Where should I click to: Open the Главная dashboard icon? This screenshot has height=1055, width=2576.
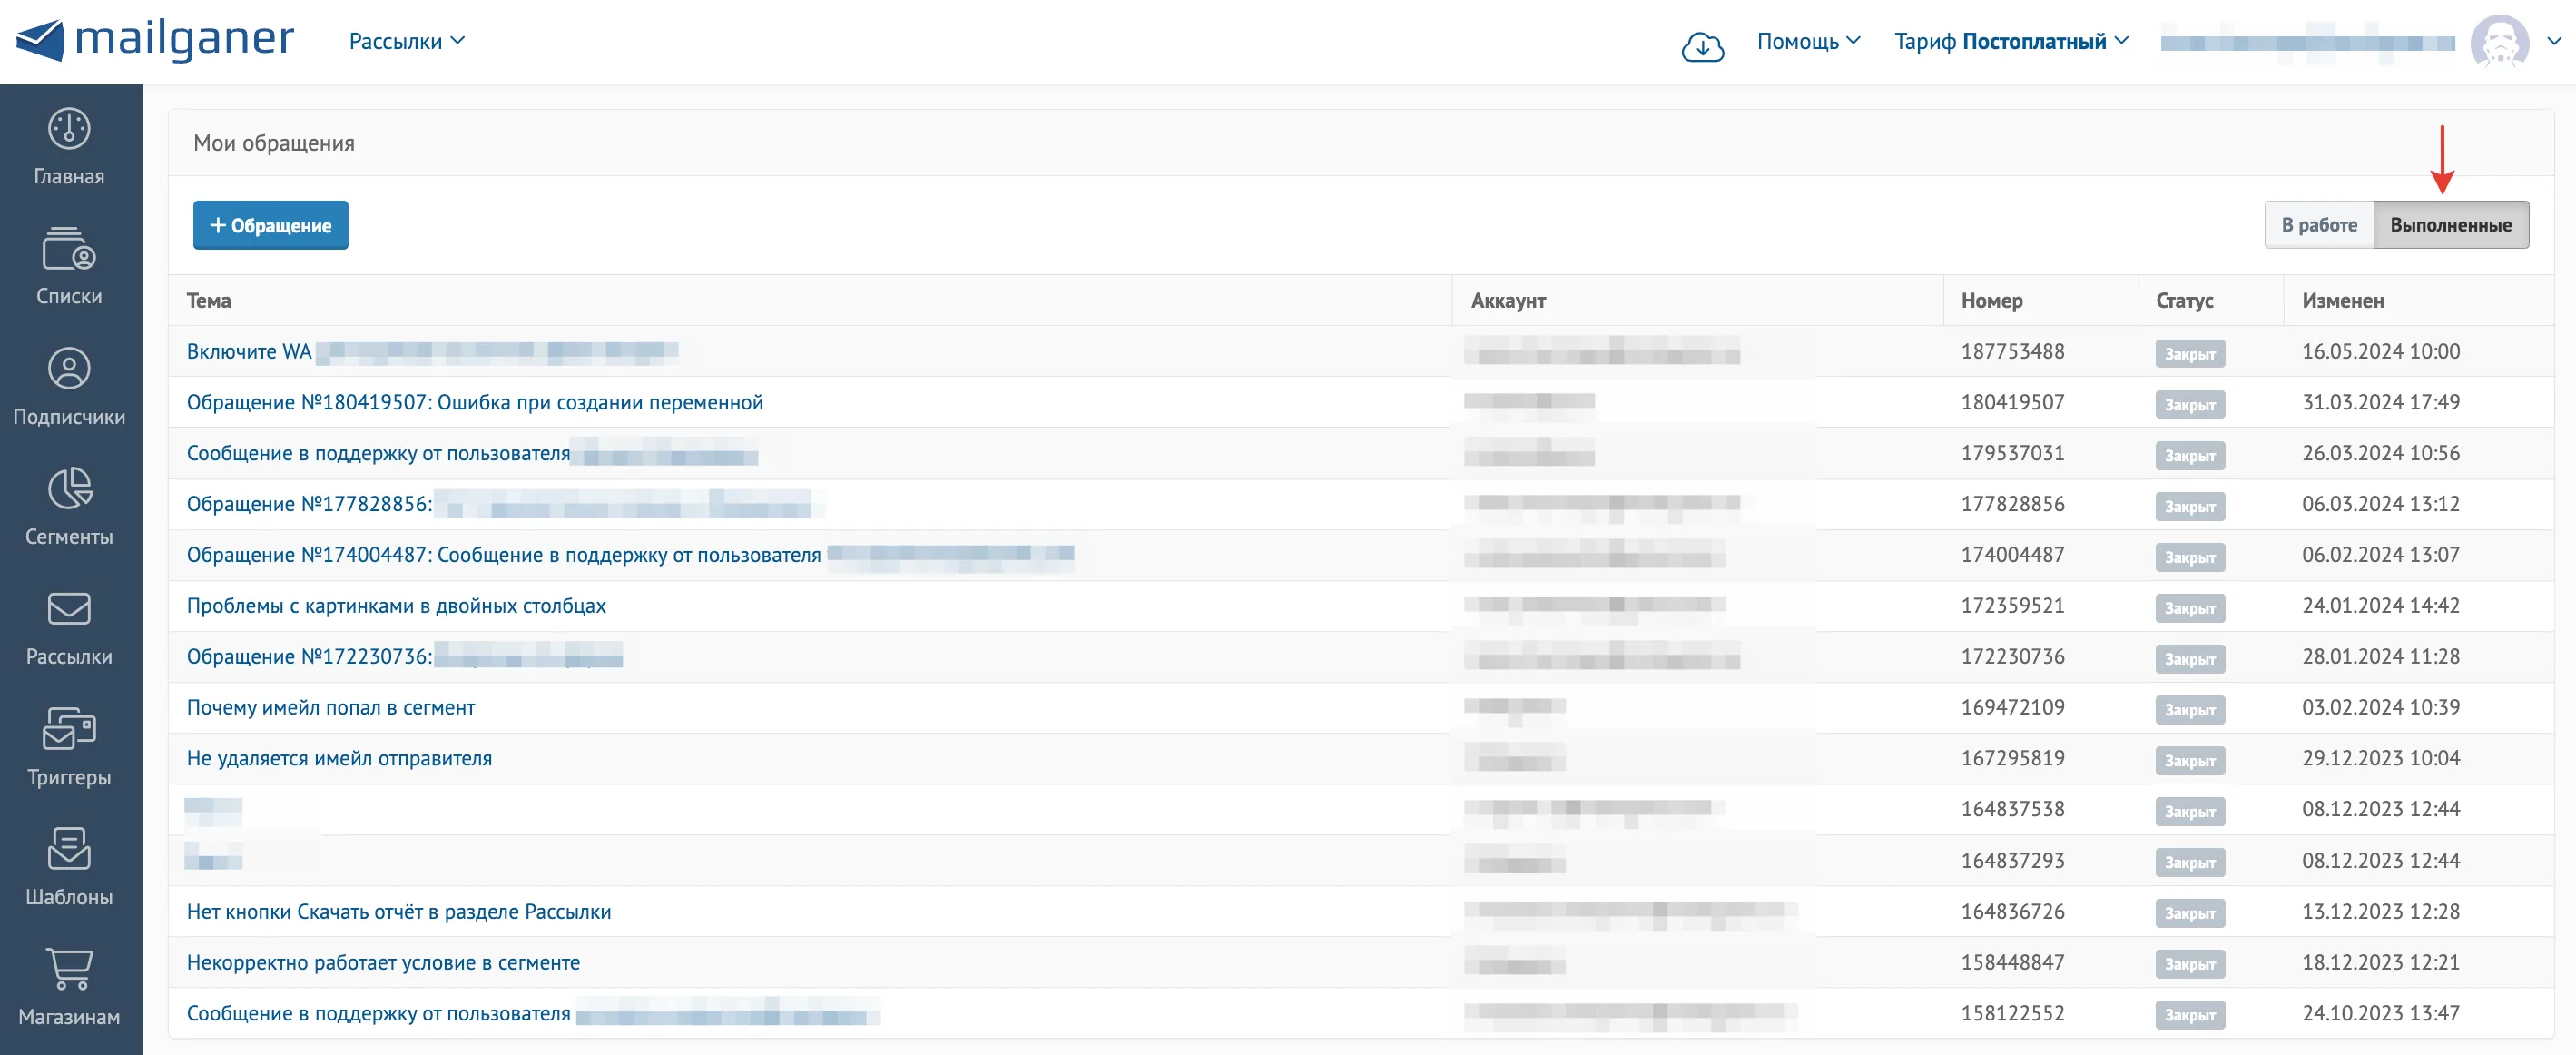(x=69, y=129)
